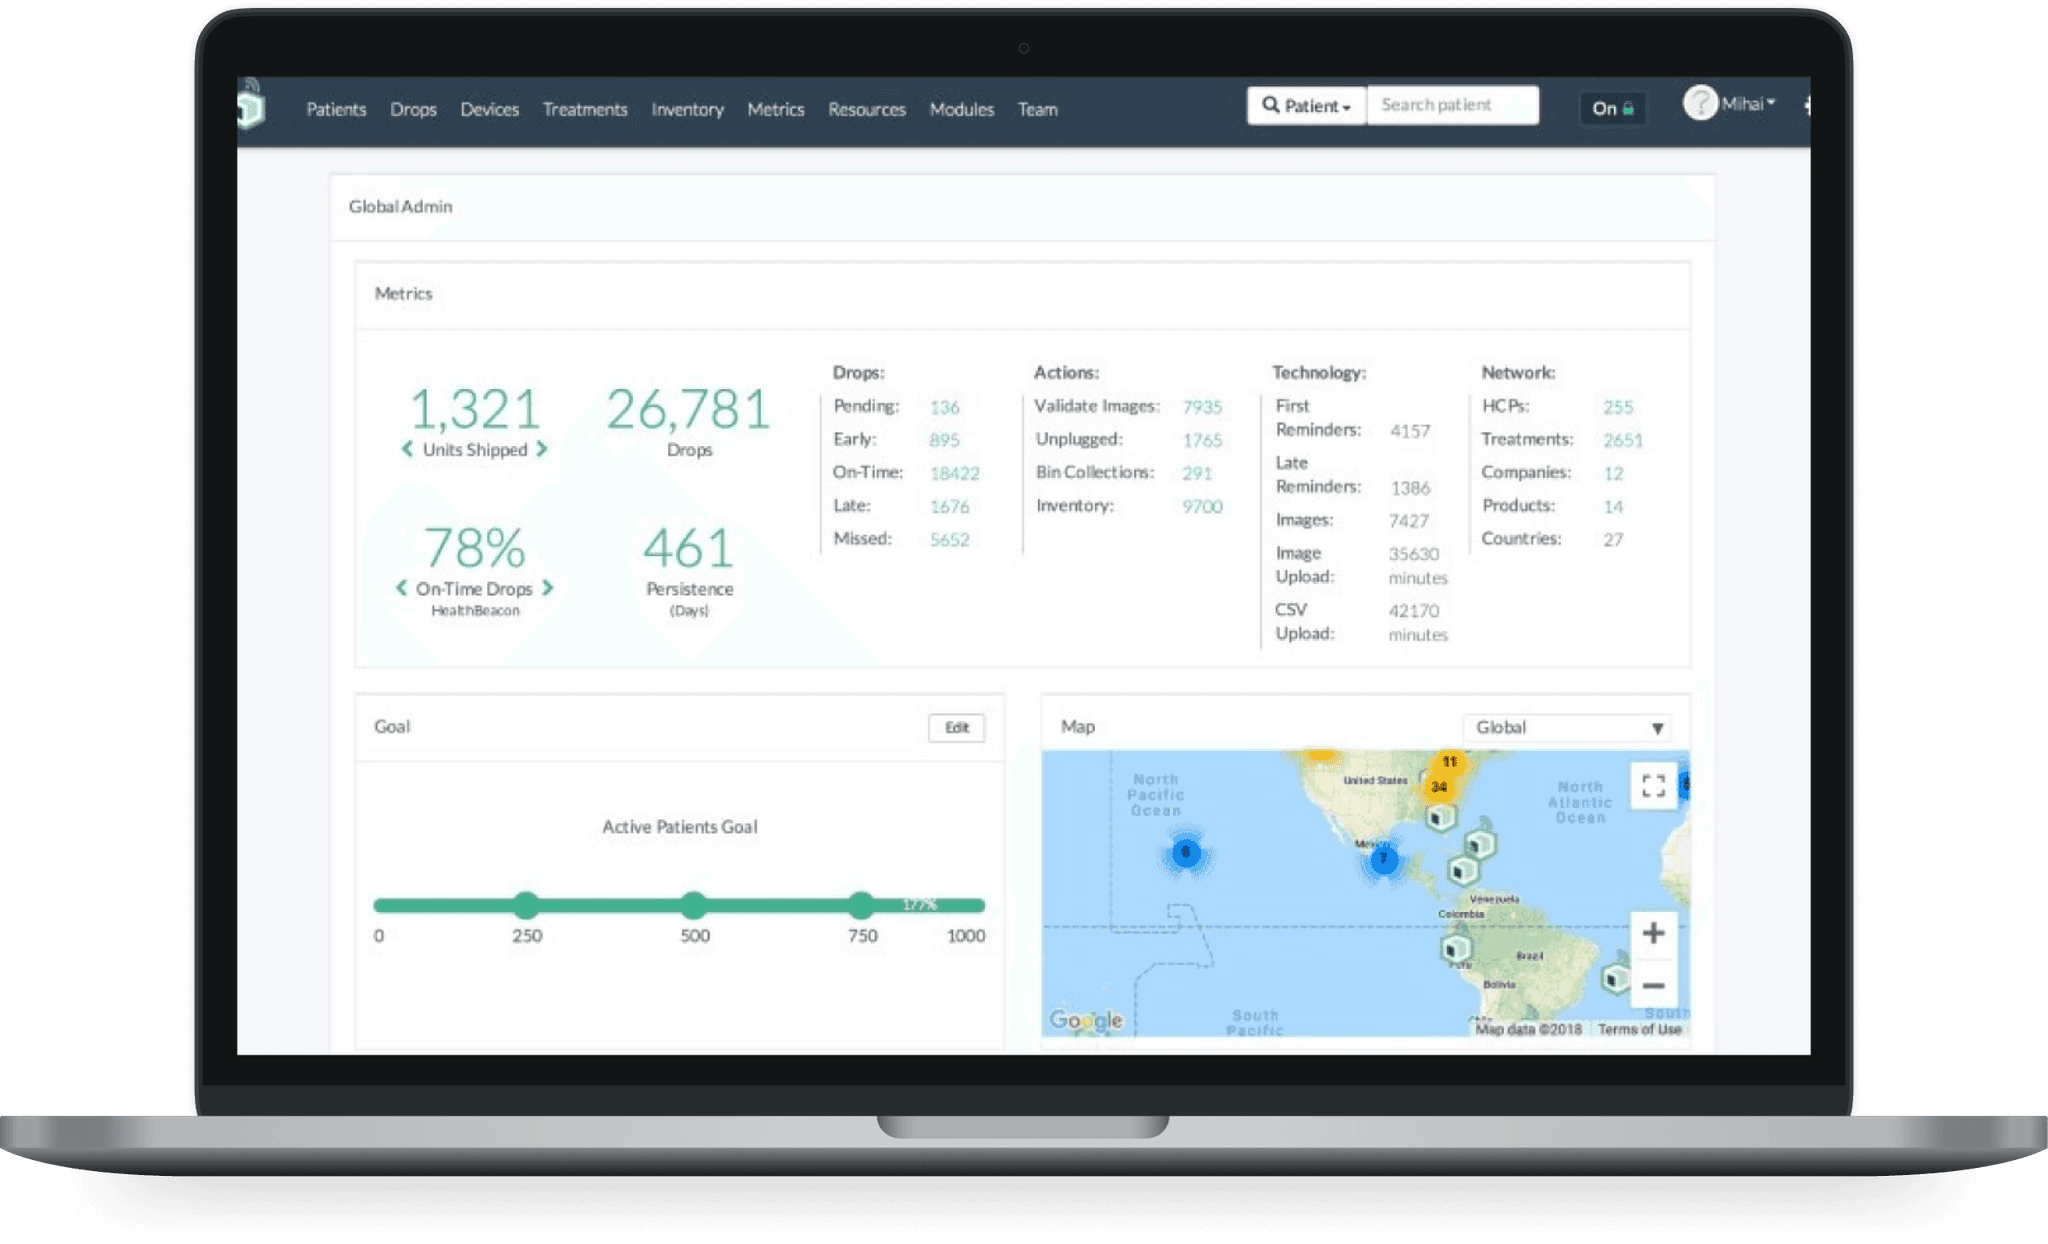2048x1244 pixels.
Task: Show next metric after Units Shipped
Action: (x=542, y=449)
